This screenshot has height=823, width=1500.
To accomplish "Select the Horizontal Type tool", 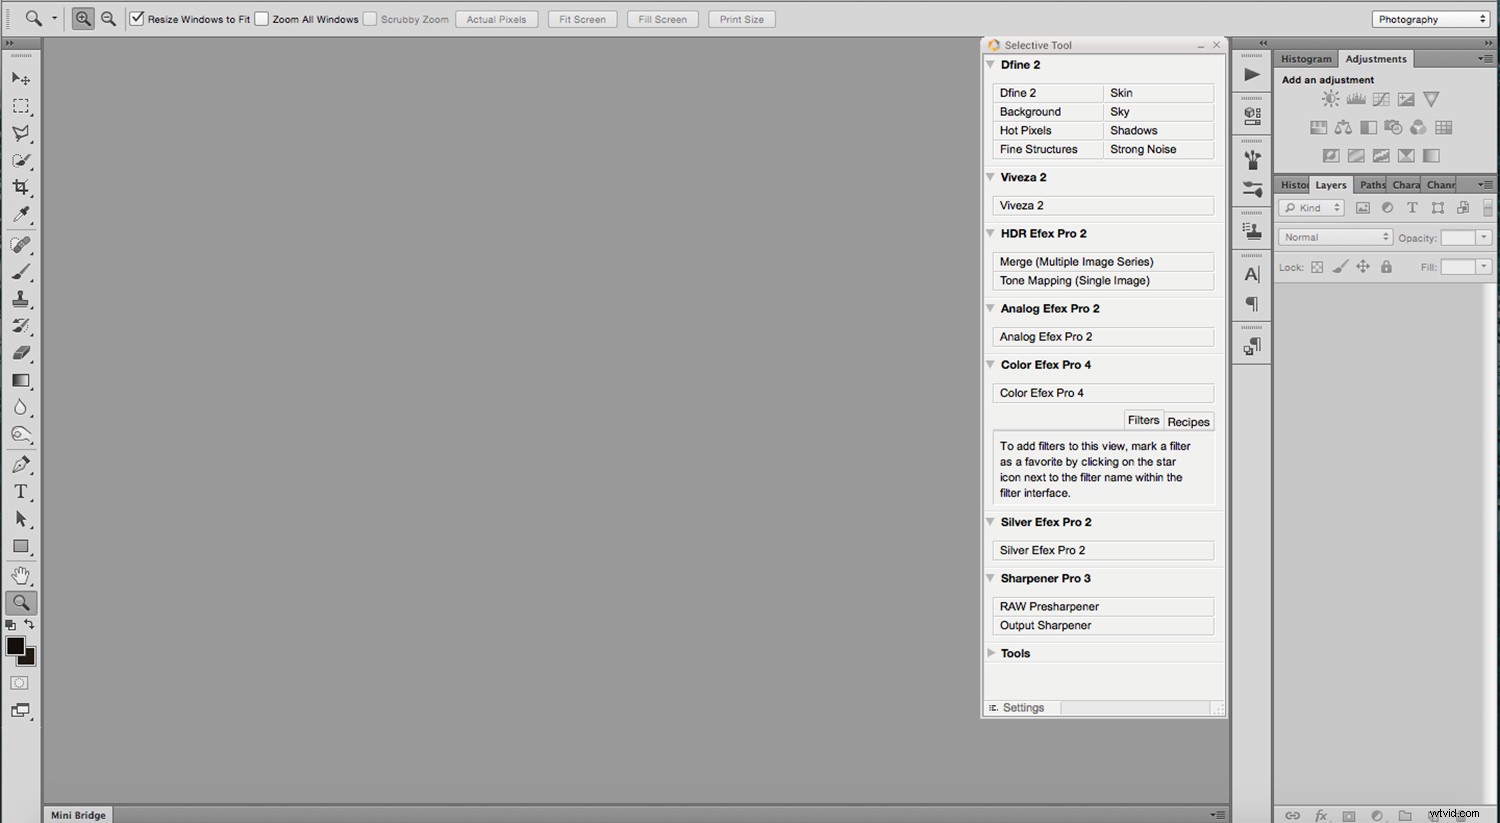I will [x=20, y=491].
